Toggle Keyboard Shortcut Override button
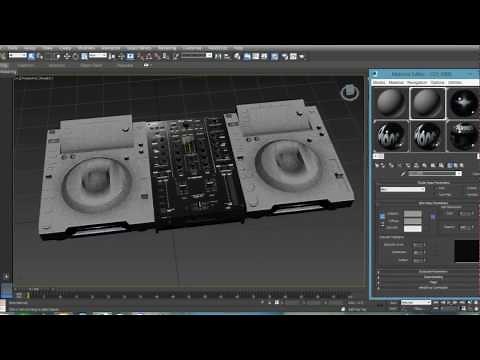The height and width of the screenshot is (360, 480). [x=130, y=56]
